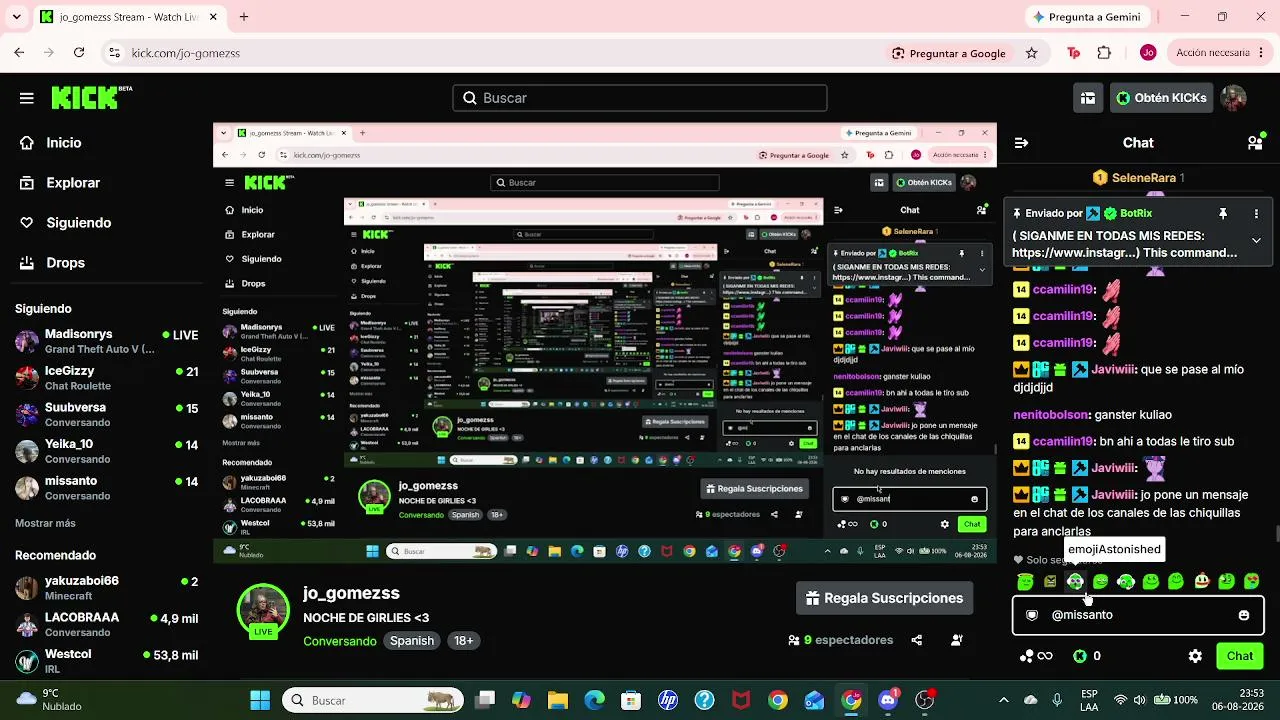Click Pregunta a Gemini button
This screenshot has height=720, width=1280.
pos(1086,17)
